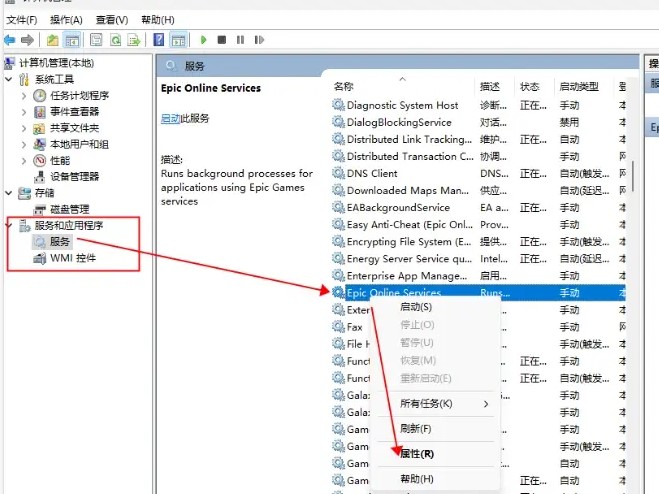Choose 属性(R) from the context menu

coord(416,453)
